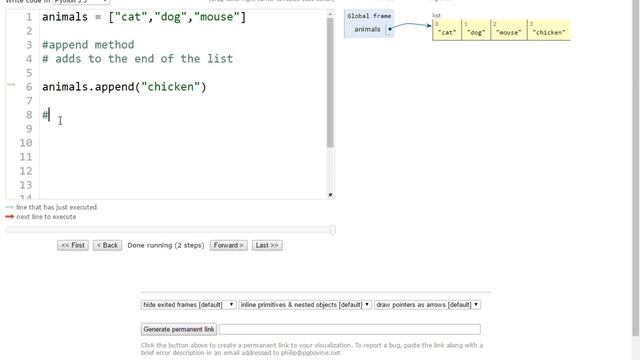Click the executed-line arrow beside line 6

(x=11, y=84)
